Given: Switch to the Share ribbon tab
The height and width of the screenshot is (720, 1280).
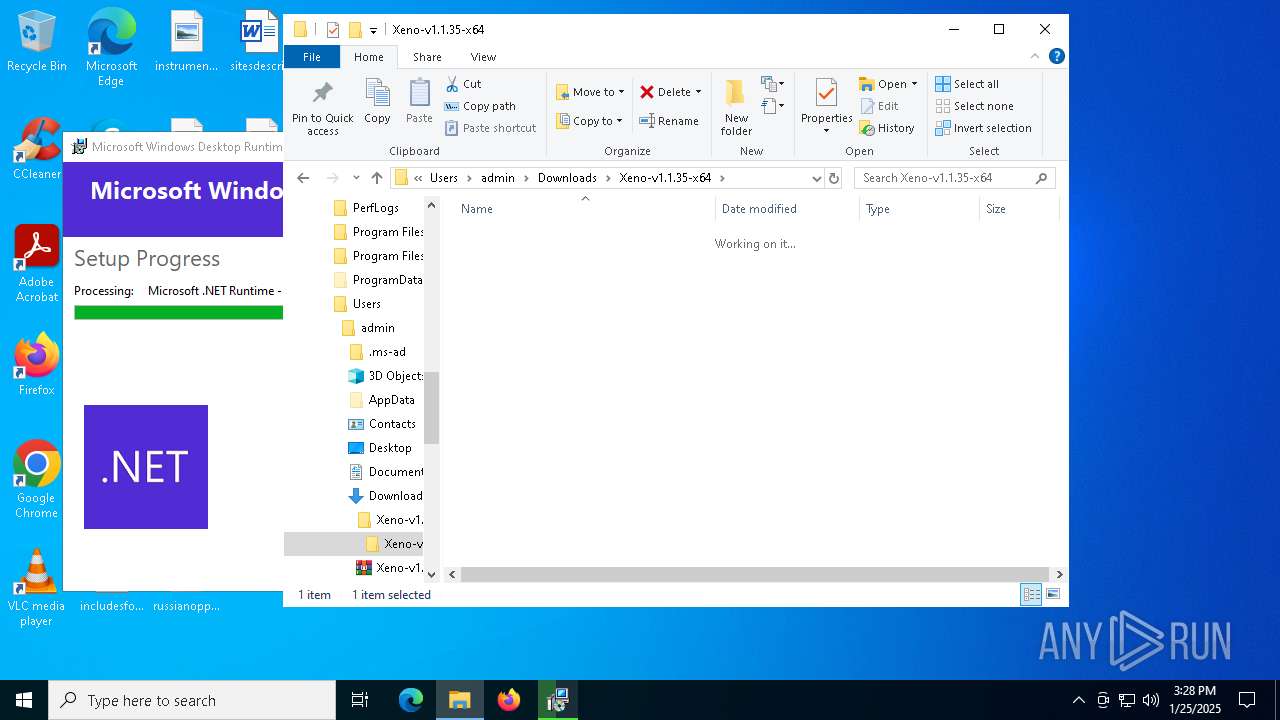Looking at the screenshot, I should click(427, 57).
